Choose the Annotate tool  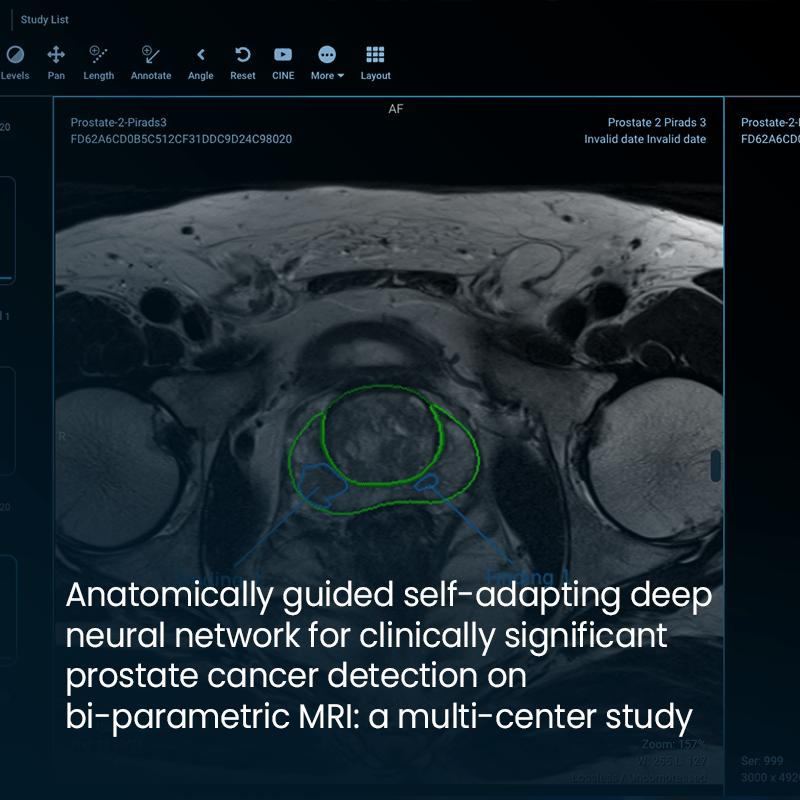pos(150,58)
